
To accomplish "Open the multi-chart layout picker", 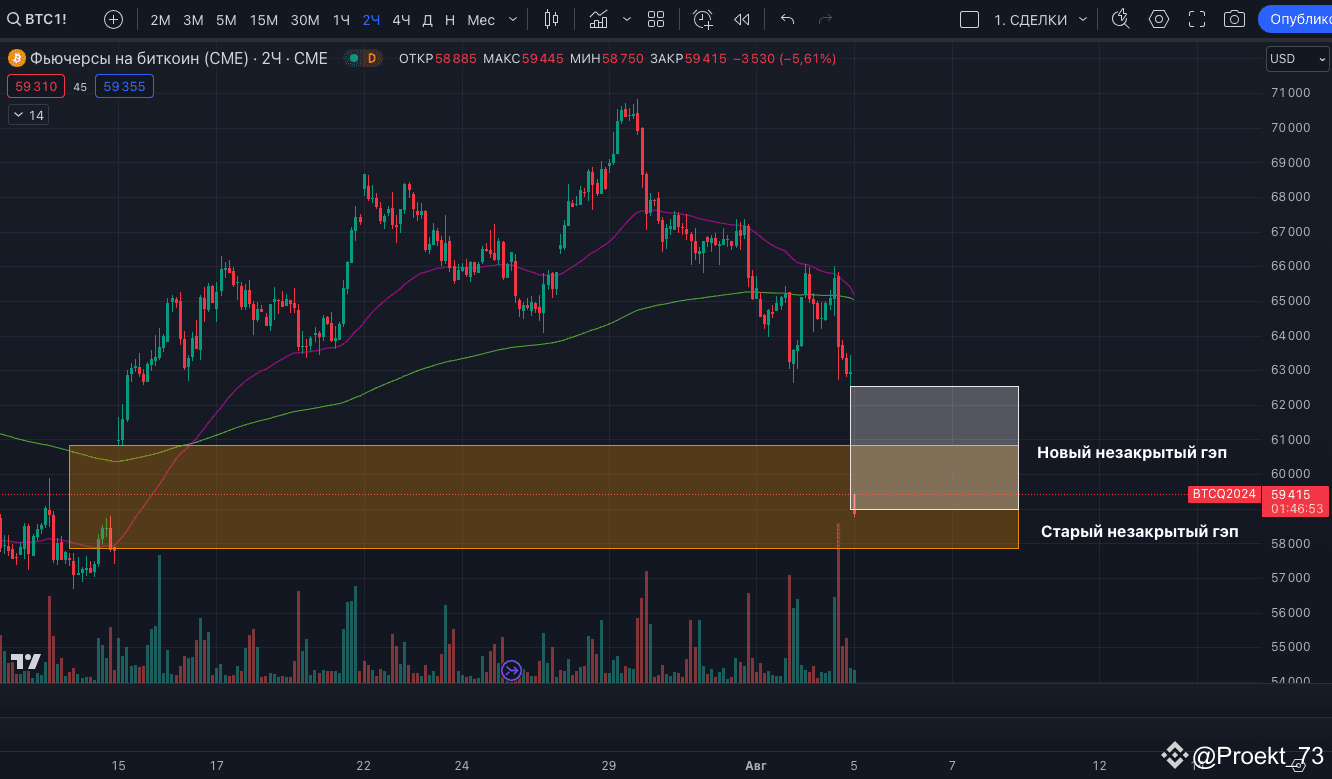I will tap(656, 18).
